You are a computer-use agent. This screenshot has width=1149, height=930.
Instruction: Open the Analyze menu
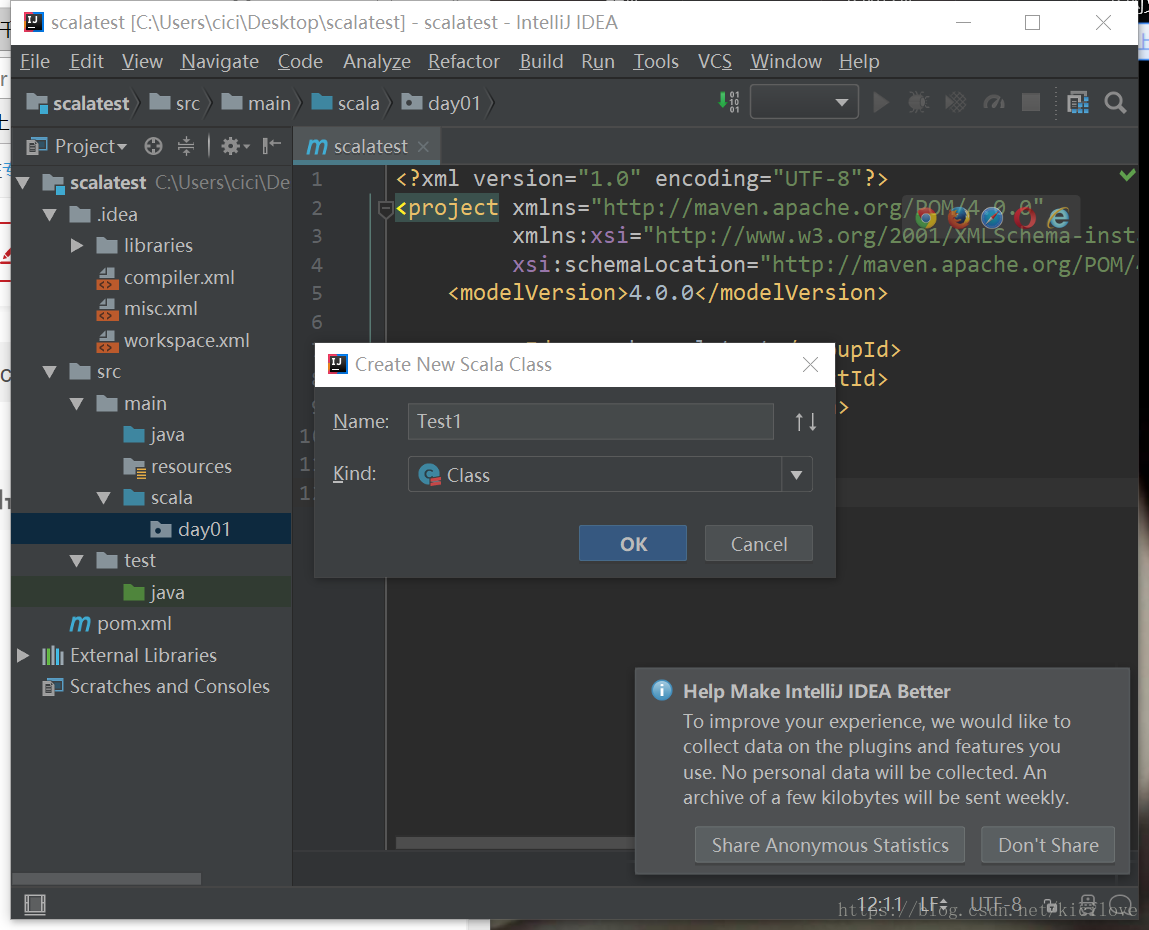tap(377, 62)
